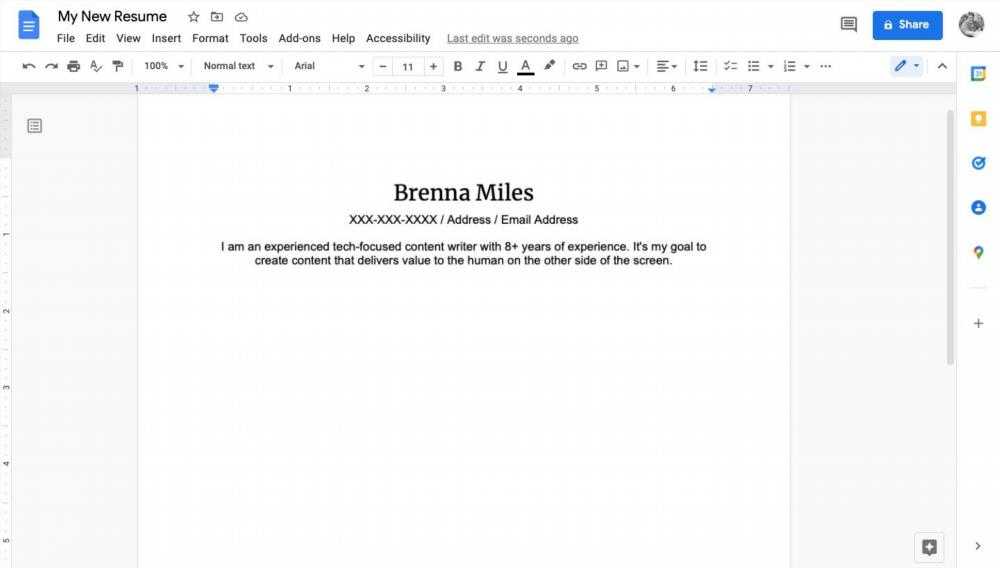Open Google Keep in side panel

978,119
